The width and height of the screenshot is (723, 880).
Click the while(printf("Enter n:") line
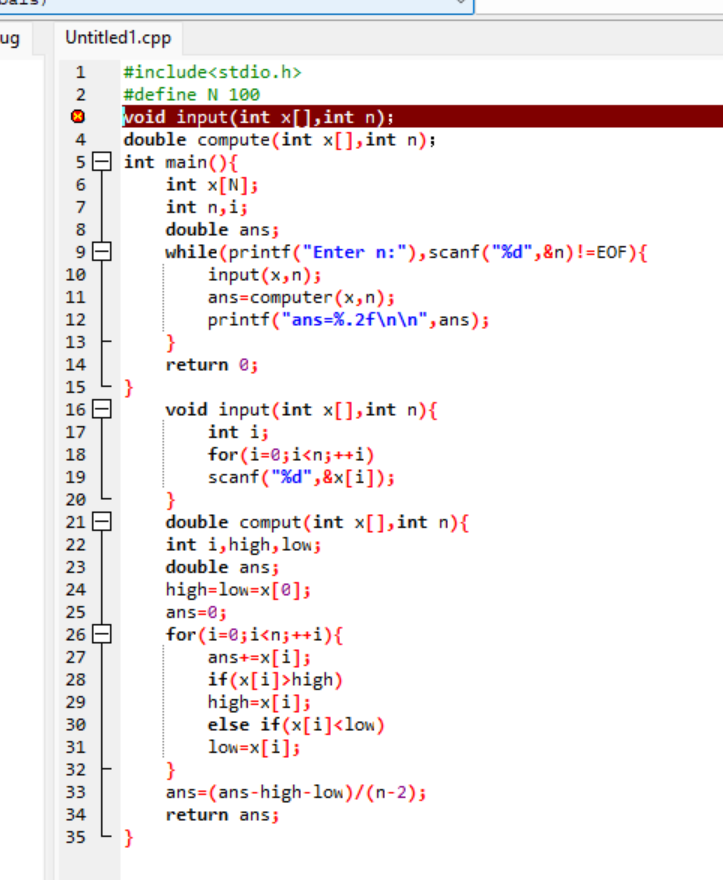point(406,252)
